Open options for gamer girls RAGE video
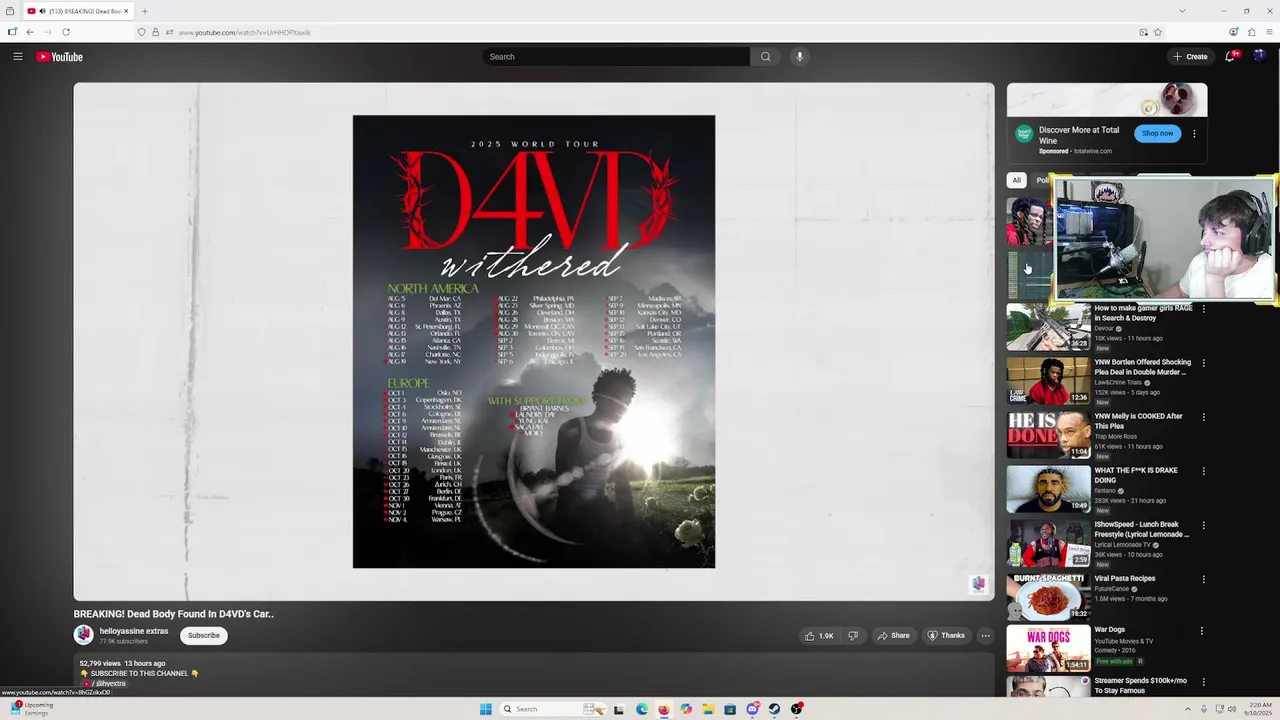Image resolution: width=1280 pixels, height=720 pixels. tap(1203, 309)
